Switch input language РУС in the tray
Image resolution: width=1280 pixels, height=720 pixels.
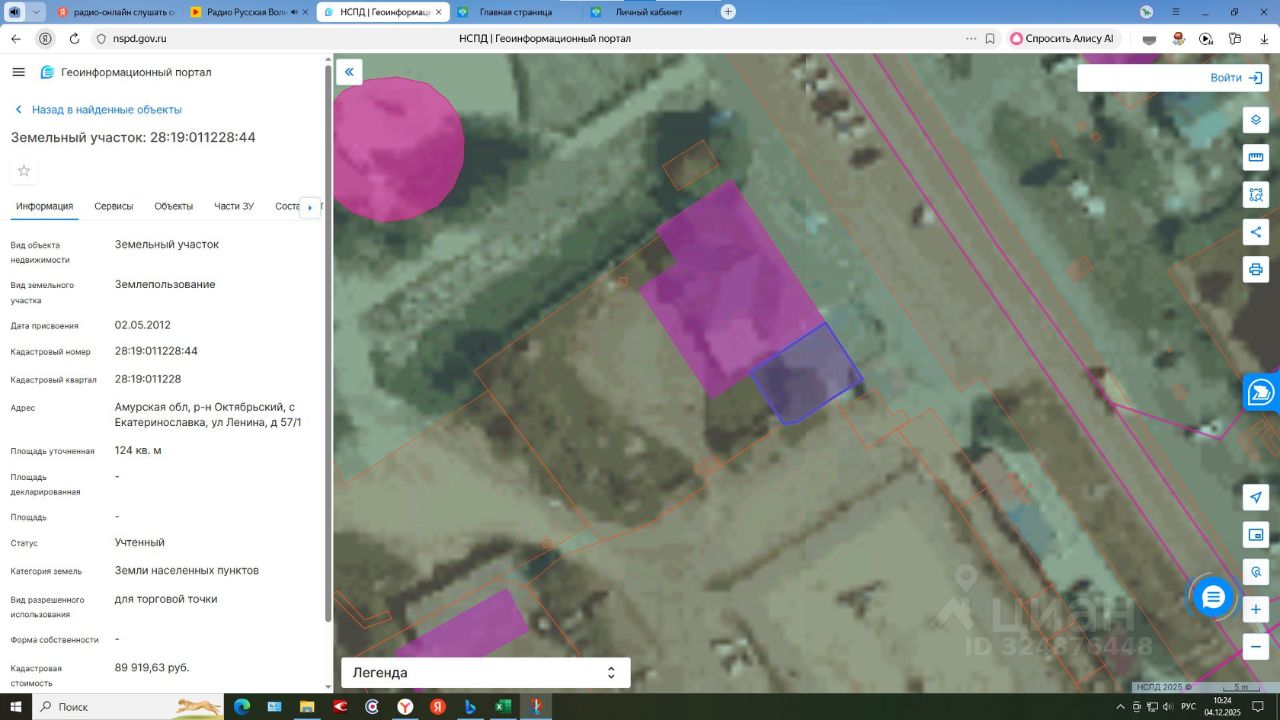tap(1189, 707)
